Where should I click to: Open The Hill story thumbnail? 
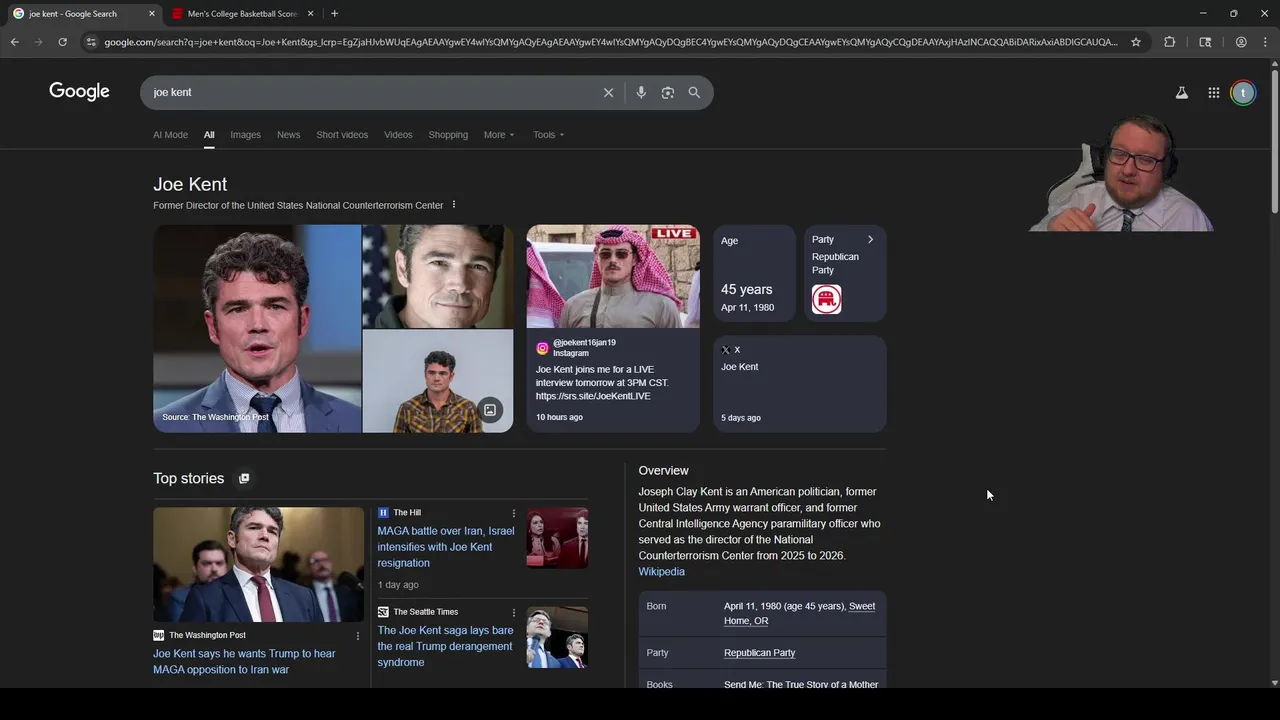click(557, 538)
